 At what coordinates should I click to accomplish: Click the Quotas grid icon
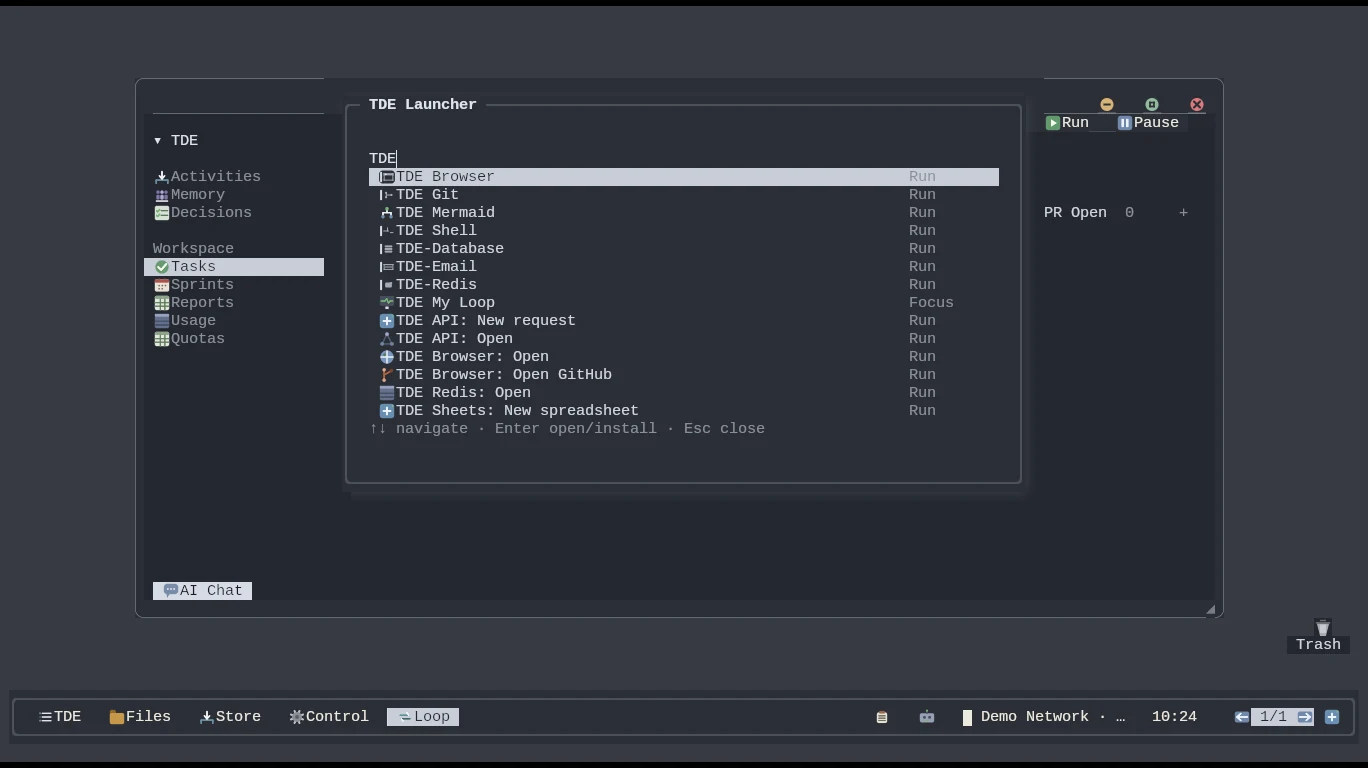tap(162, 339)
